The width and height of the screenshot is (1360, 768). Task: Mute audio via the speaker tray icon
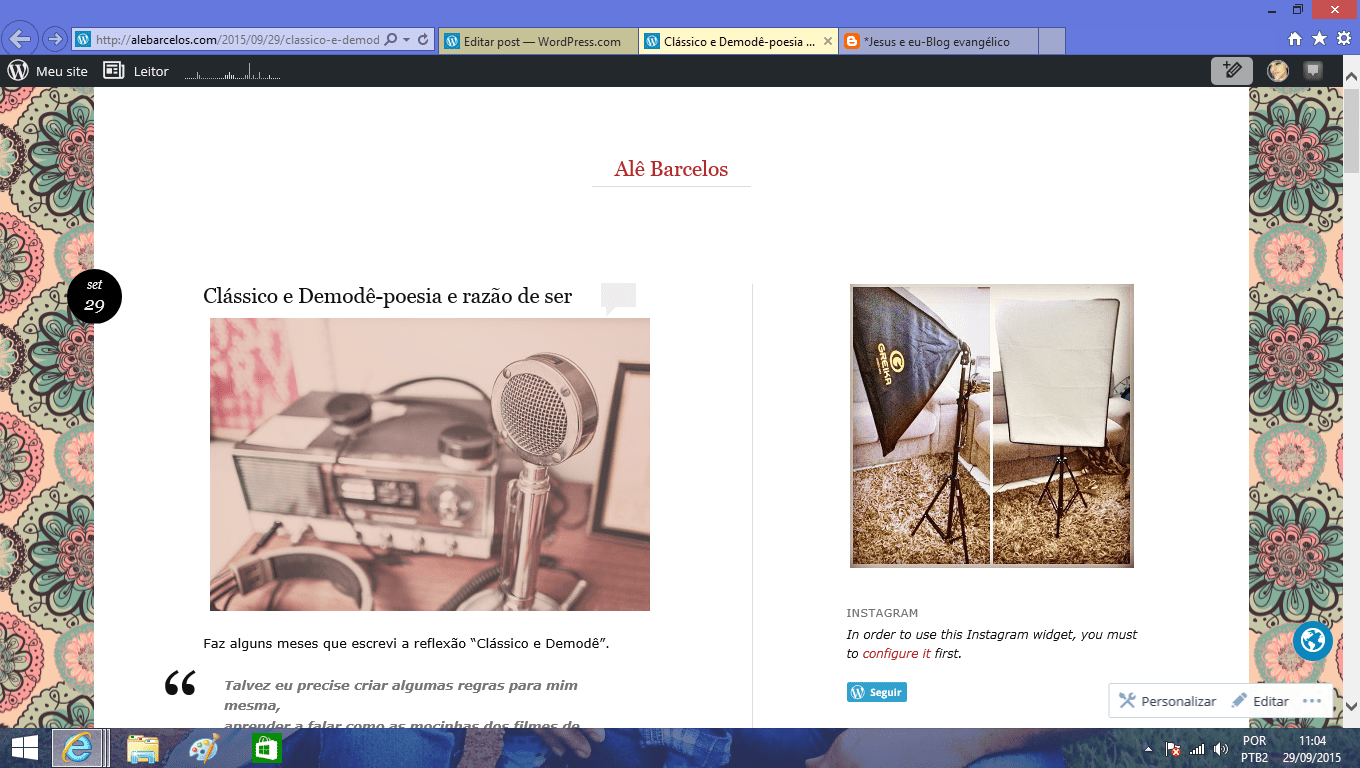click(x=1220, y=748)
